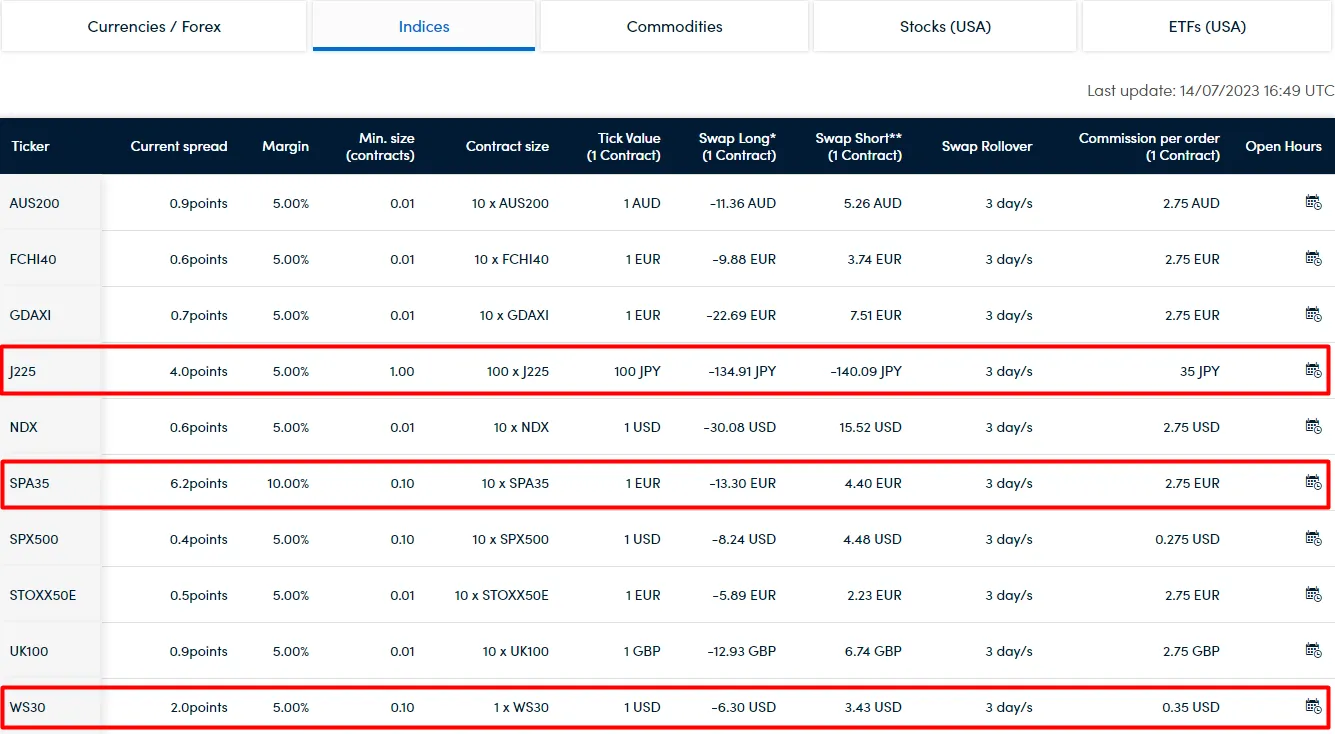Click the 100 x J225 contract size

pyautogui.click(x=518, y=371)
